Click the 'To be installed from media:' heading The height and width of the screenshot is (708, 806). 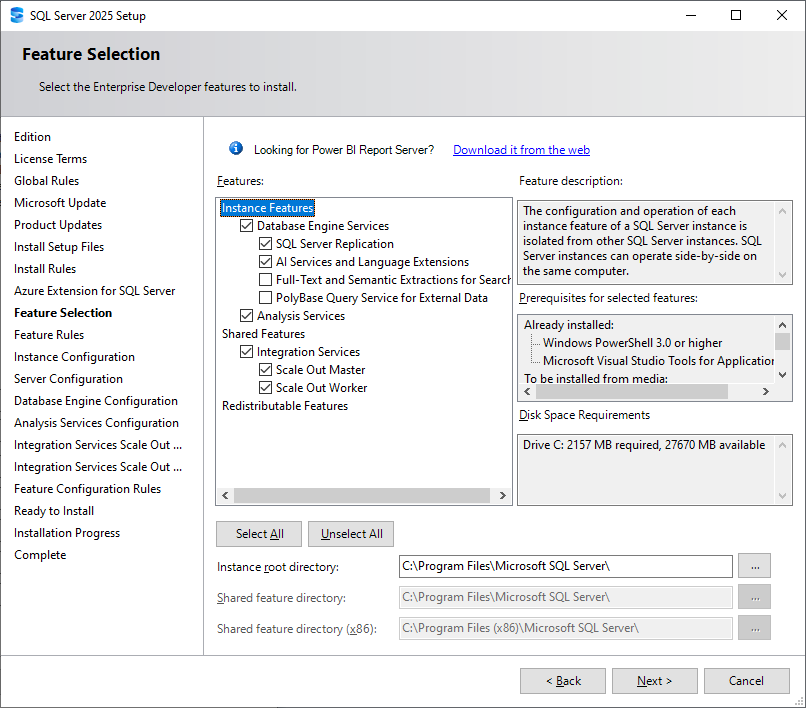[596, 378]
